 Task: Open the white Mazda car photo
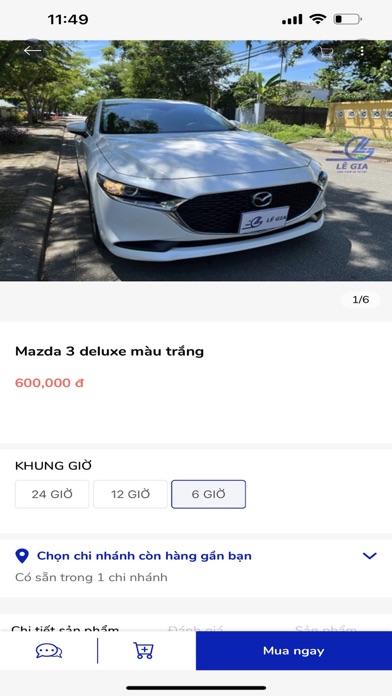coord(196,161)
